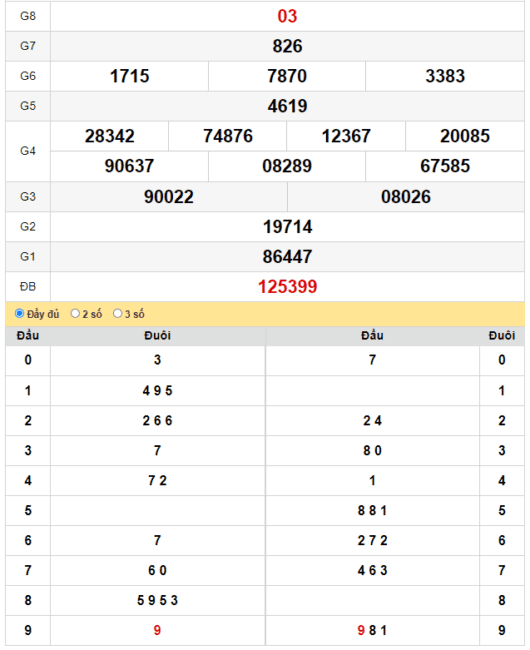
Task: Click the G8 prize number 03
Action: pos(287,16)
